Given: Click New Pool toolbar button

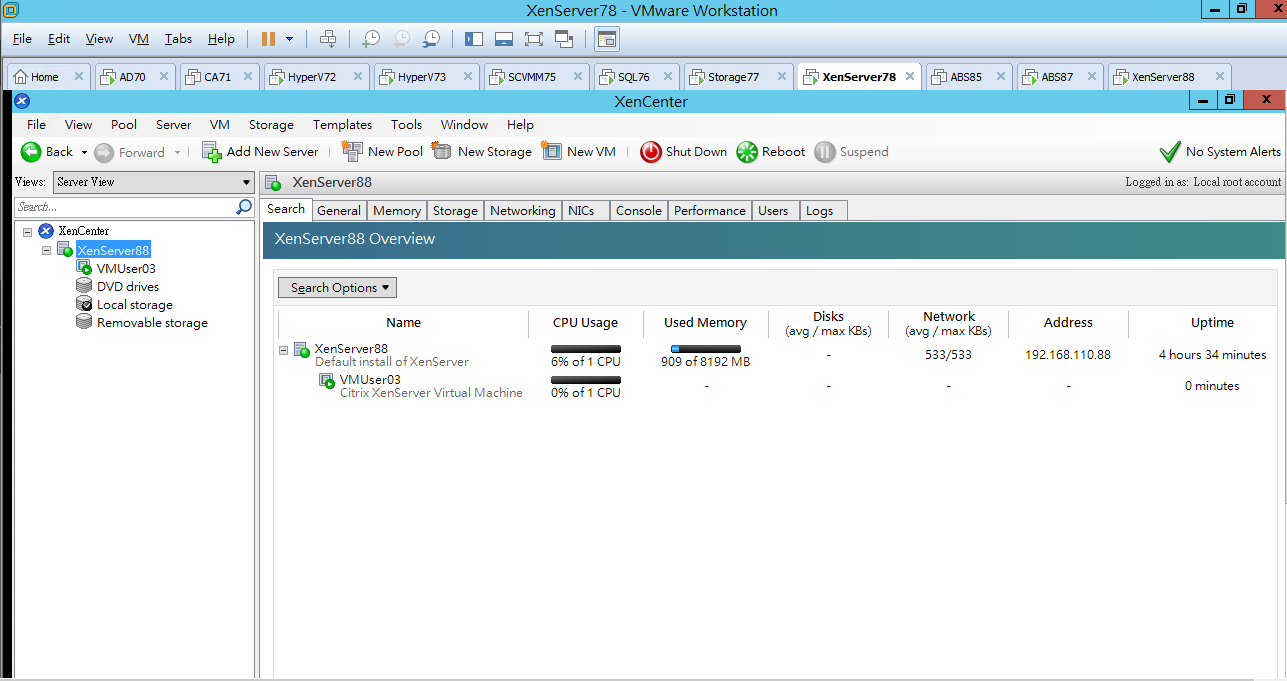Looking at the screenshot, I should click(x=382, y=152).
